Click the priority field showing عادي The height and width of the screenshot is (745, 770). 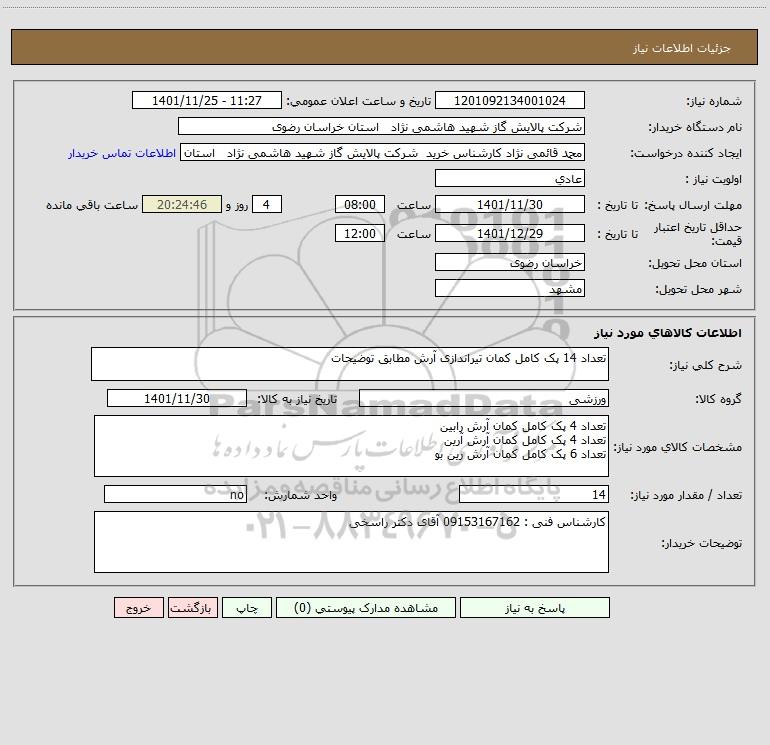pyautogui.click(x=510, y=178)
